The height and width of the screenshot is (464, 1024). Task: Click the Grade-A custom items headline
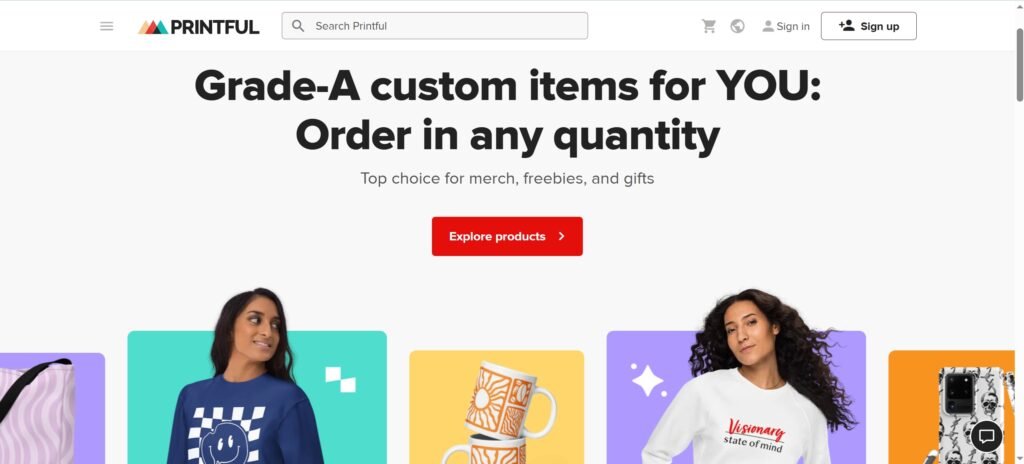[x=507, y=111]
